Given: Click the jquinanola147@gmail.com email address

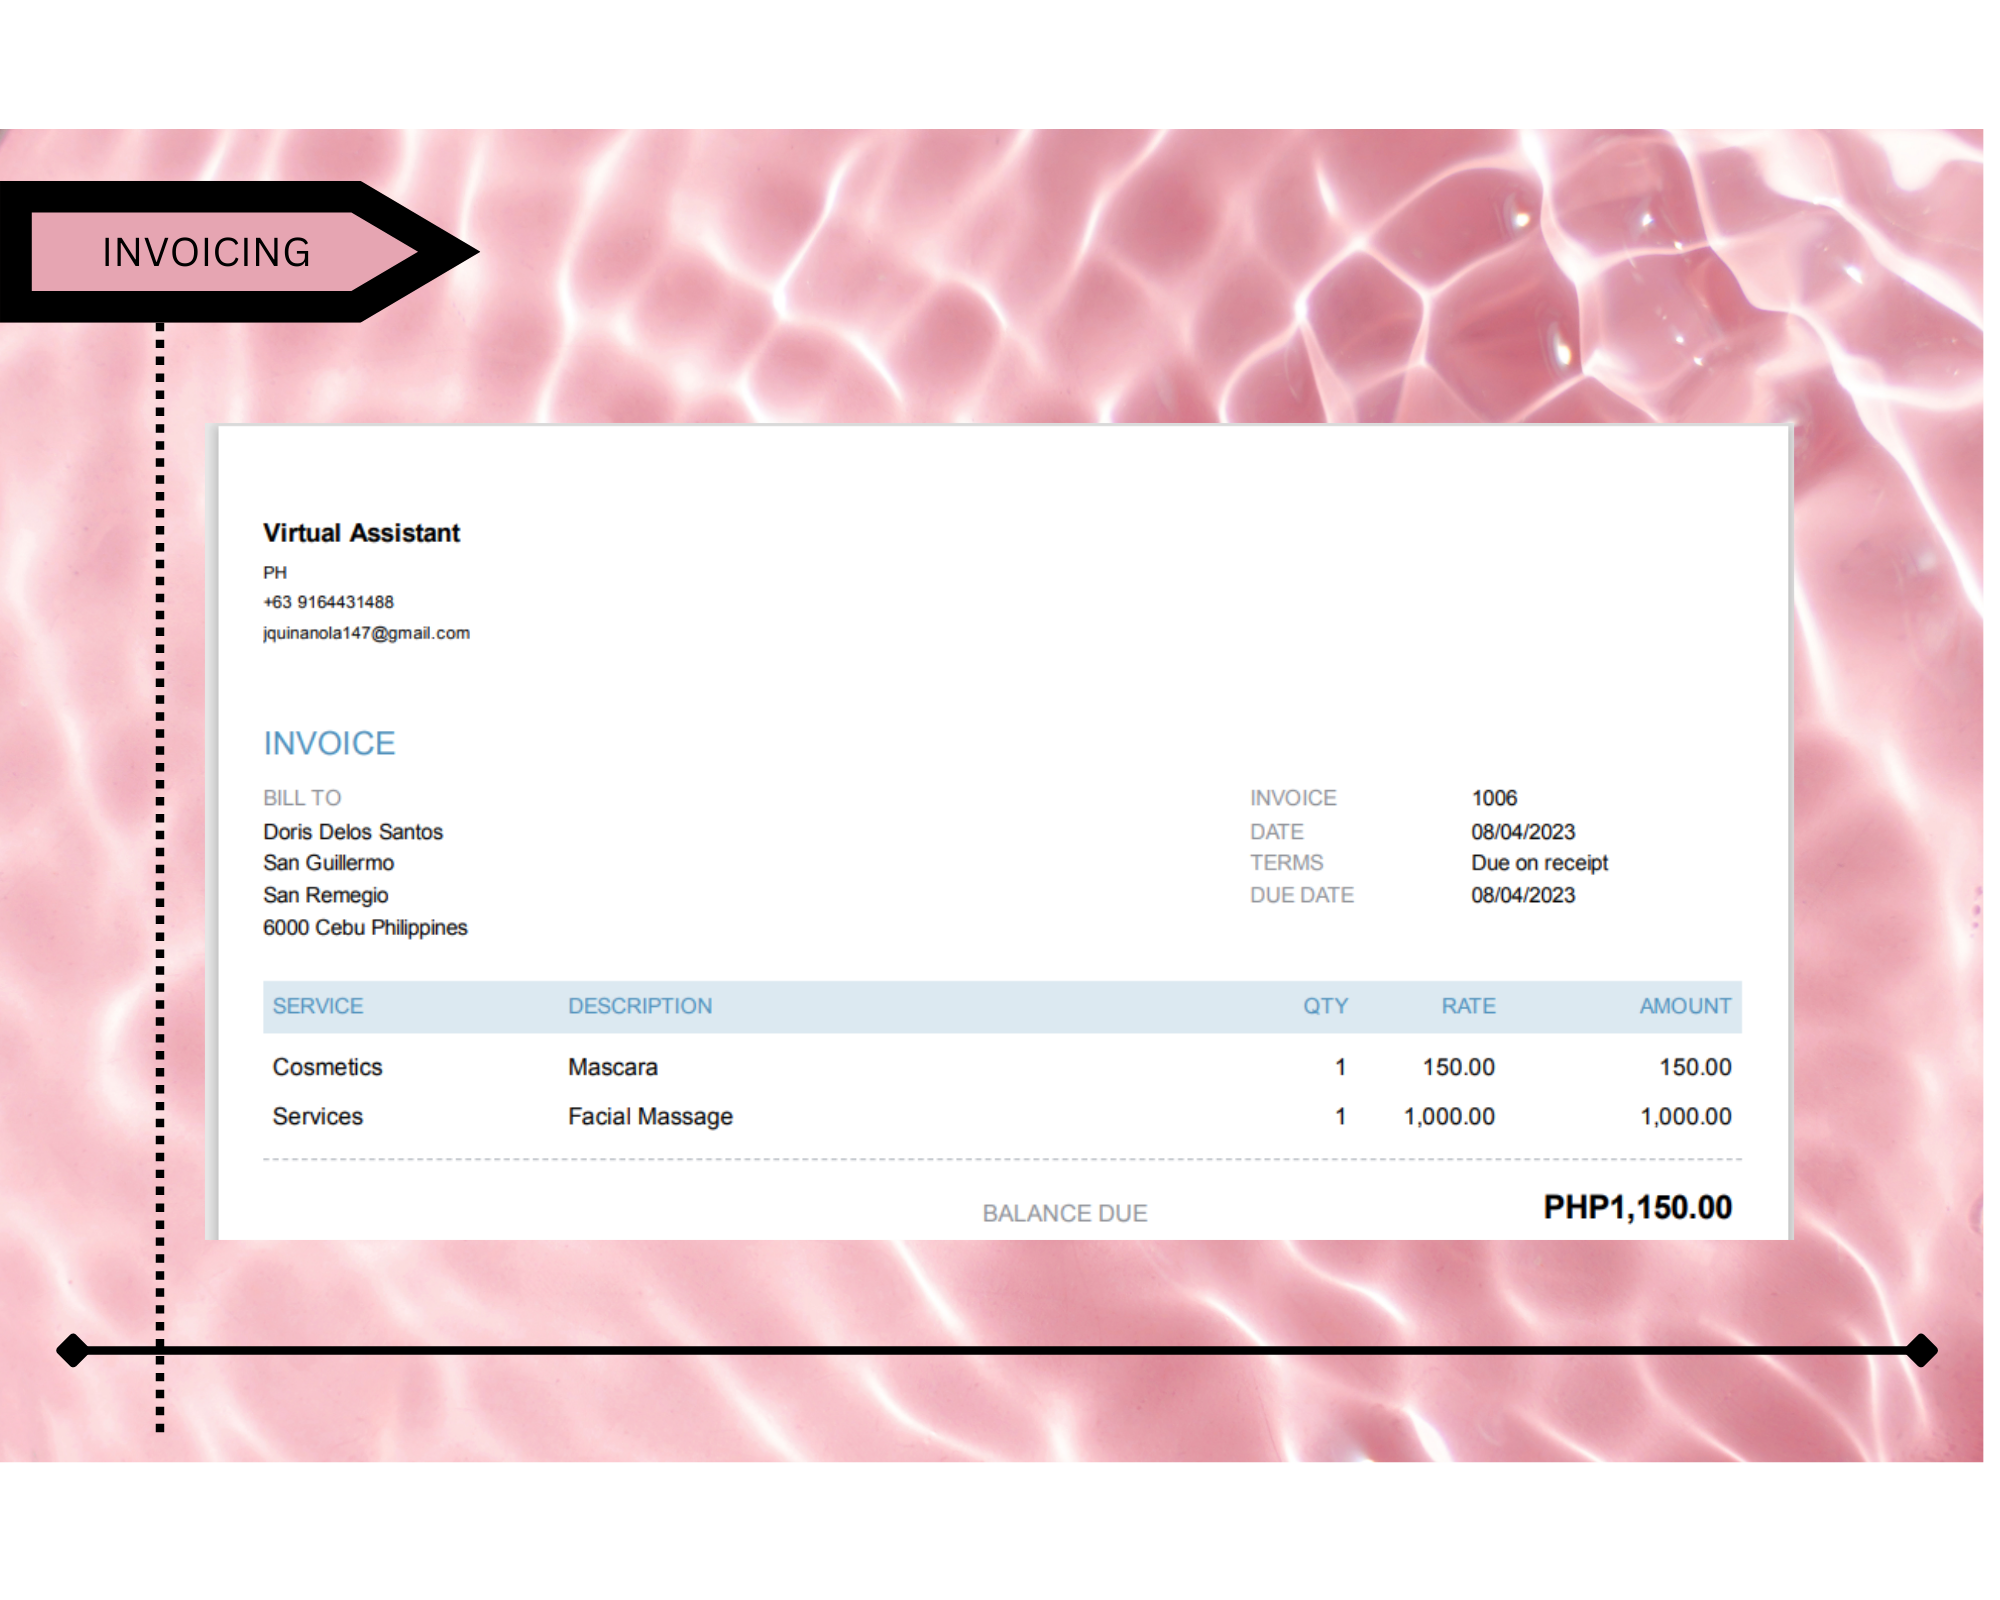Looking at the screenshot, I should pyautogui.click(x=366, y=633).
